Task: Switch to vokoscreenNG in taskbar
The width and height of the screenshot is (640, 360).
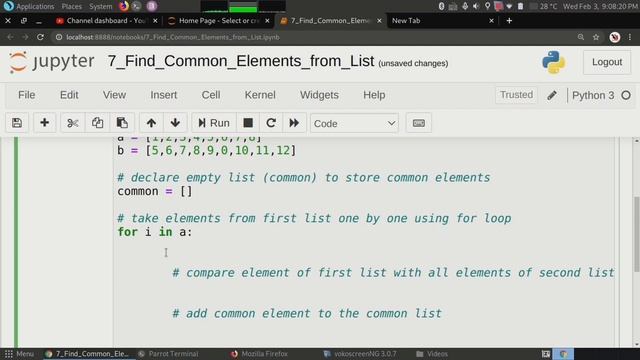Action: pos(359,354)
